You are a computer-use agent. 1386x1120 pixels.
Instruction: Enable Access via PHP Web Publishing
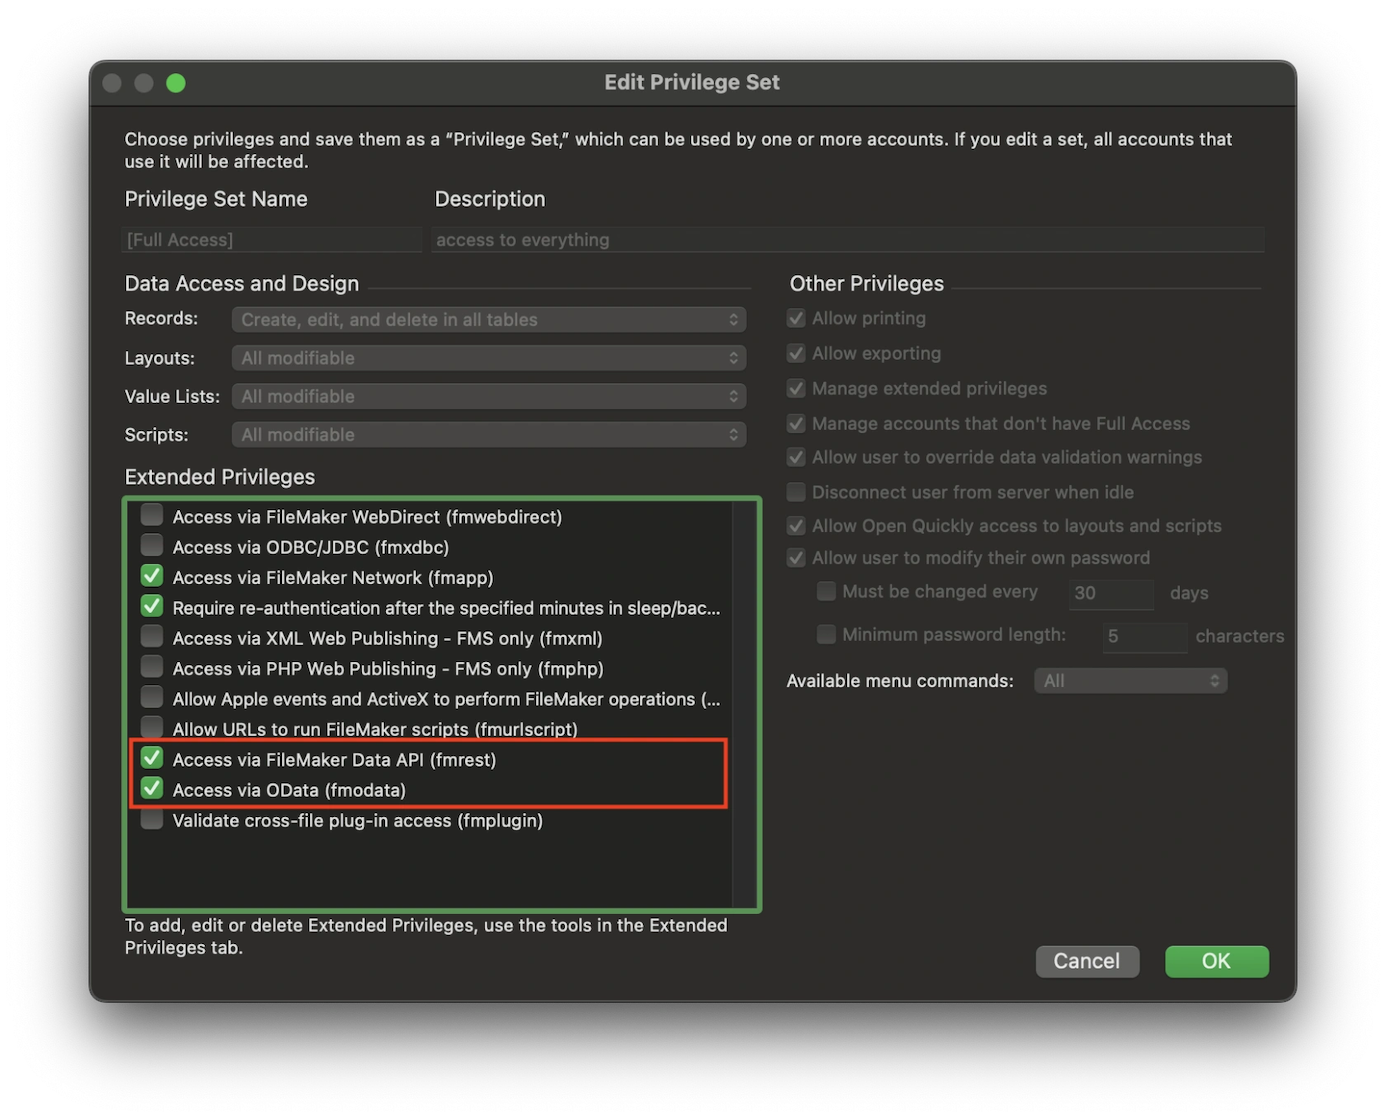[x=152, y=667]
